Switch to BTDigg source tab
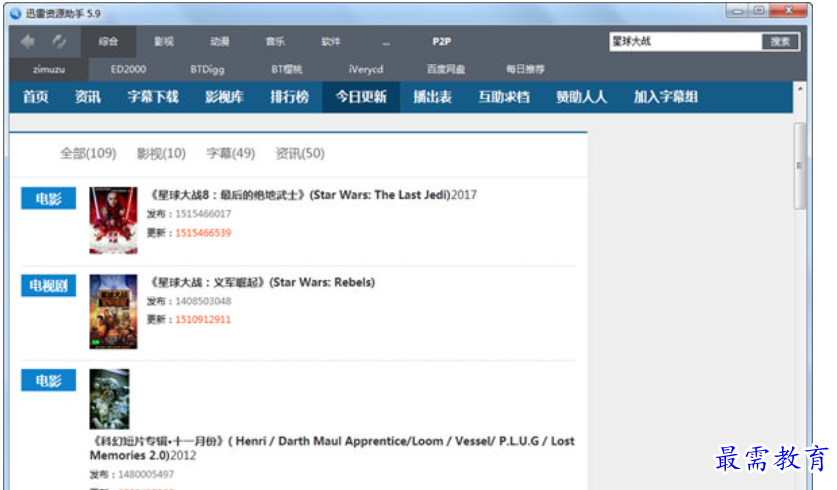This screenshot has height=490, width=837. pos(207,69)
